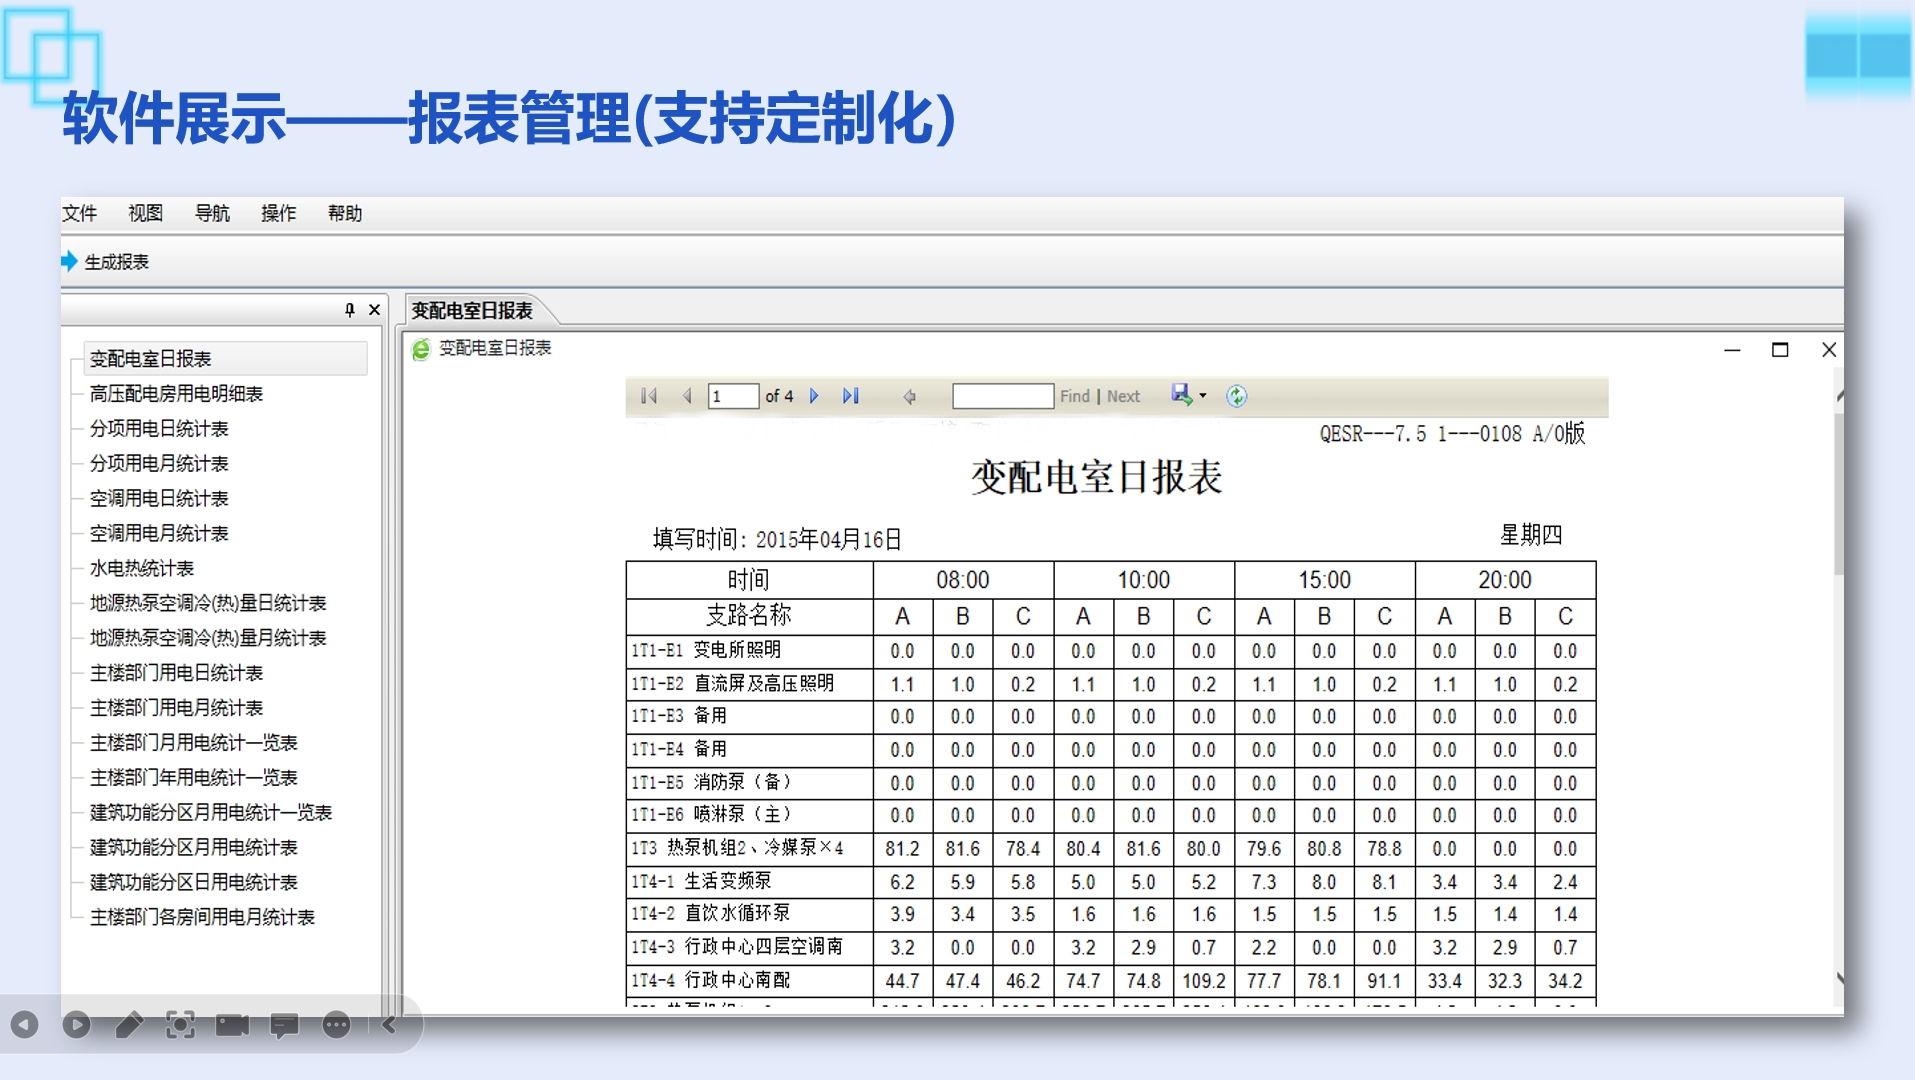Select 高压配电房用电明细表 in tree
The height and width of the screenshot is (1080, 1915).
tap(177, 394)
